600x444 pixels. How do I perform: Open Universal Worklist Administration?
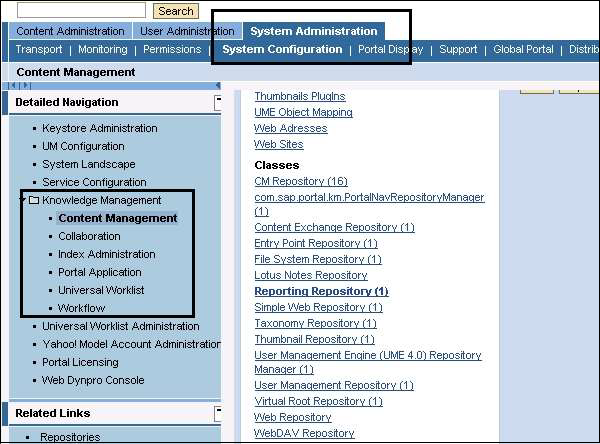tap(121, 326)
